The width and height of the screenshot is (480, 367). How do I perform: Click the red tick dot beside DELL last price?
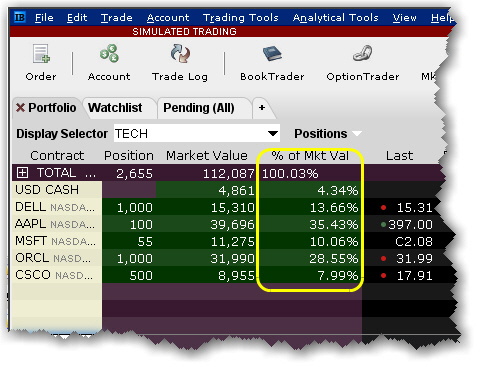(383, 208)
